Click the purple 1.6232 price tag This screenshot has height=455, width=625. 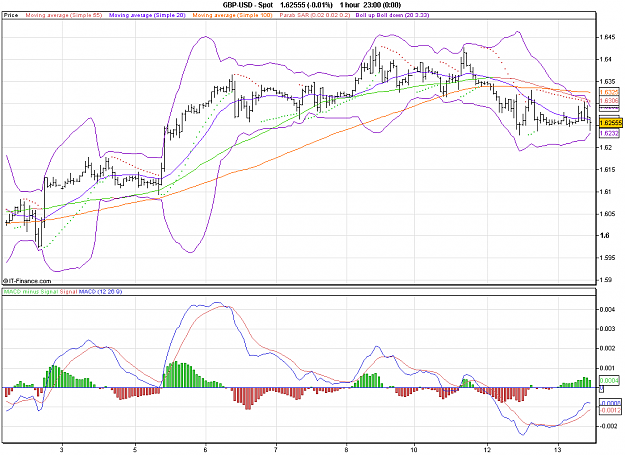pyautogui.click(x=609, y=133)
